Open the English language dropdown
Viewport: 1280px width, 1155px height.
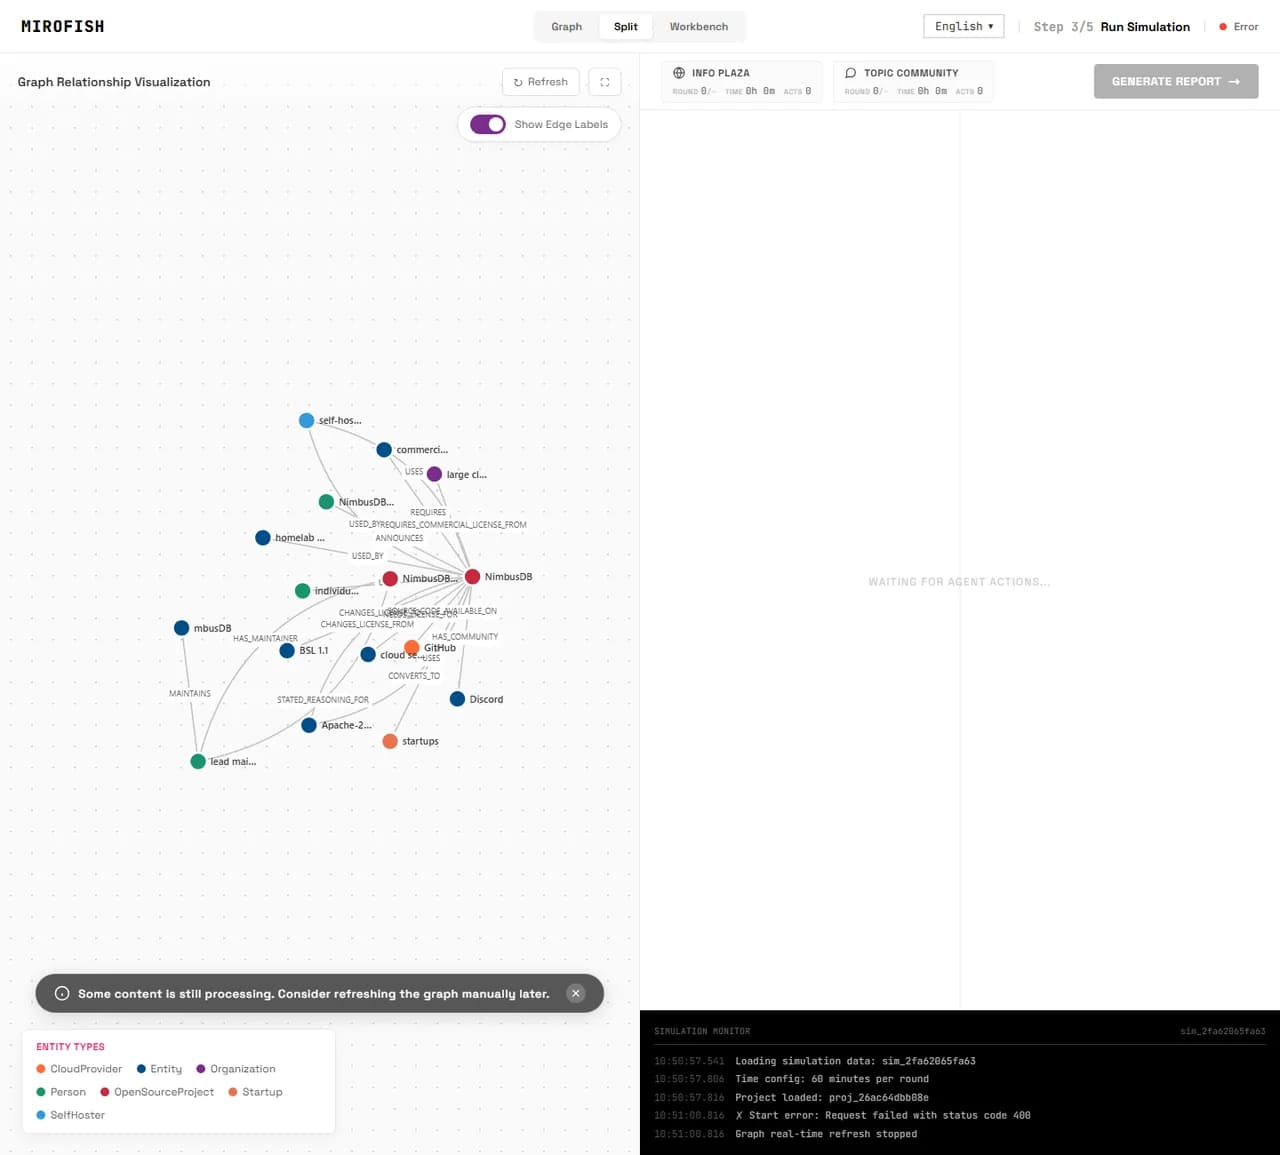pos(964,26)
